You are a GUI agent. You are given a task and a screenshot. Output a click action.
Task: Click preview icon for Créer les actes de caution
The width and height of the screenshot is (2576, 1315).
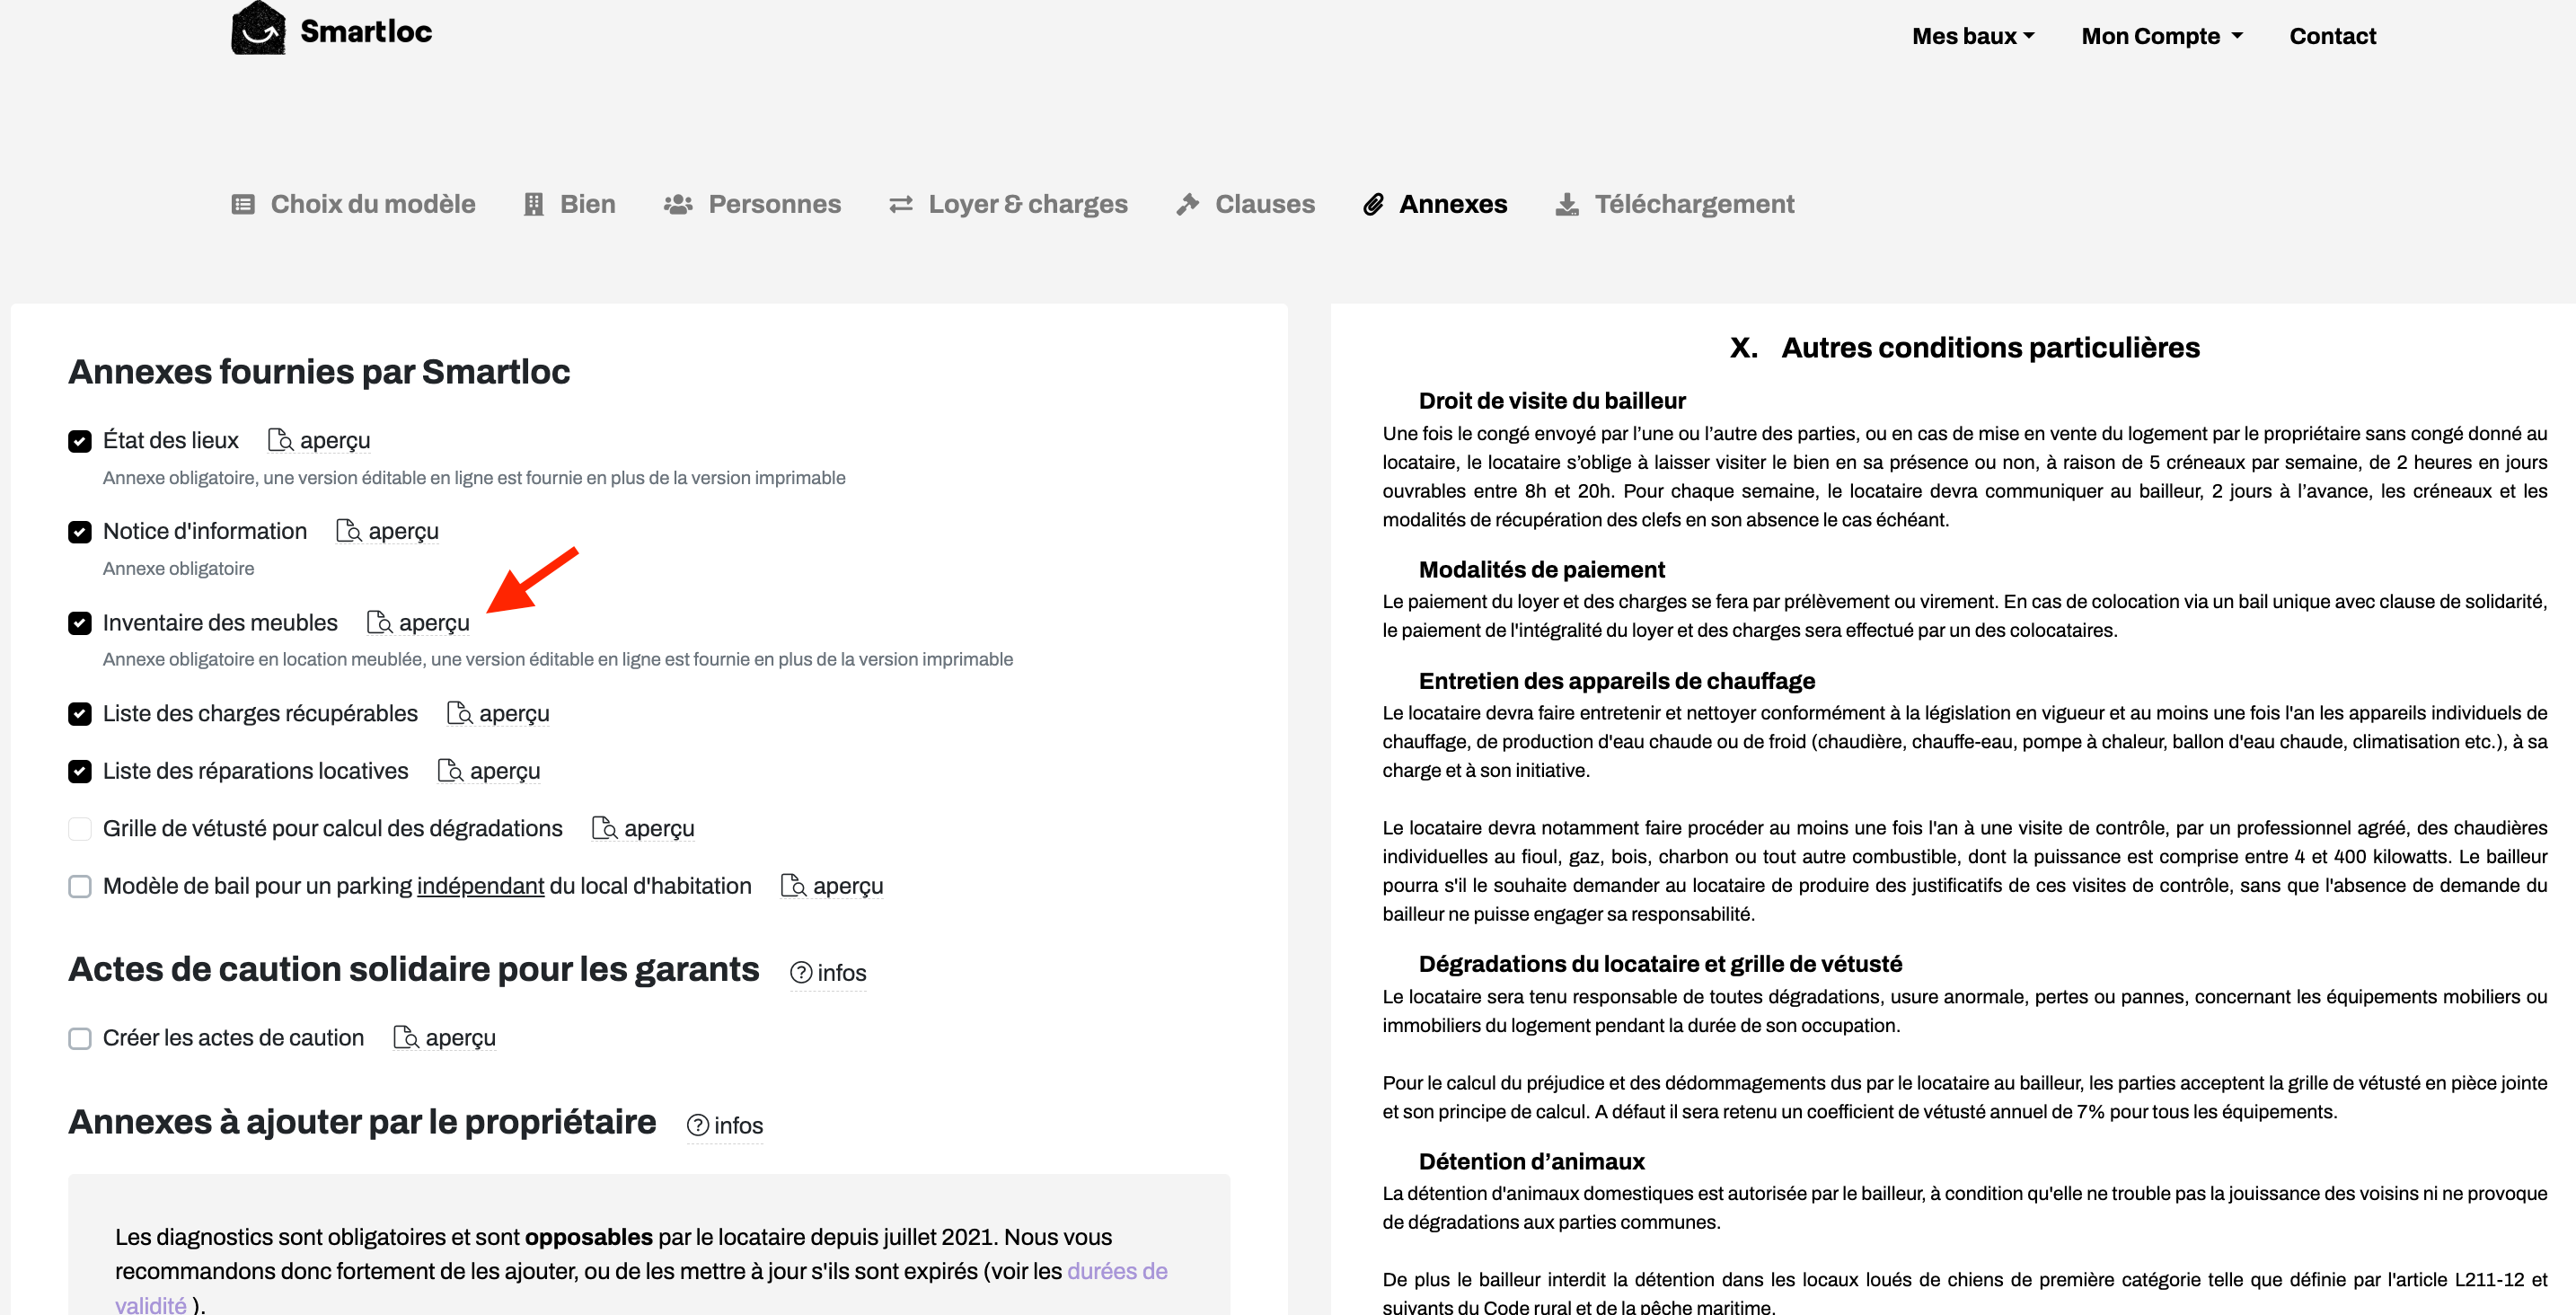tap(406, 1039)
